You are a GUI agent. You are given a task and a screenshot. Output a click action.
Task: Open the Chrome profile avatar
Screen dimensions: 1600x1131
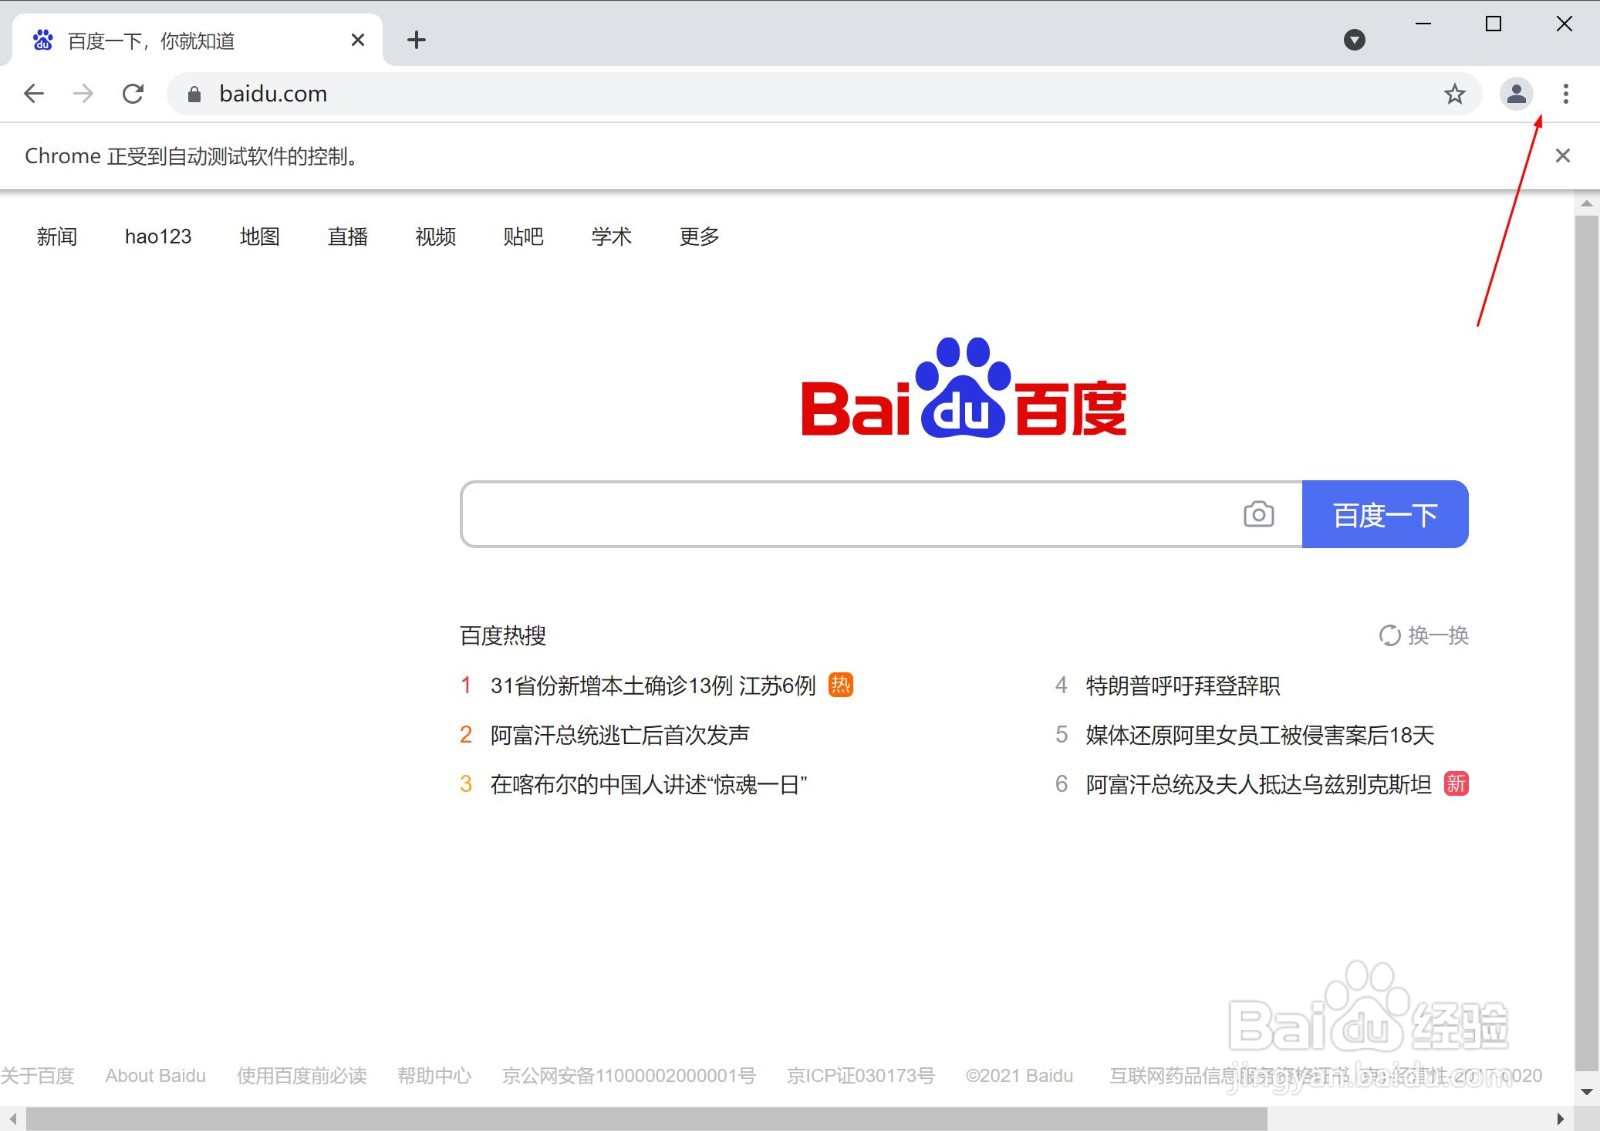pyautogui.click(x=1516, y=94)
